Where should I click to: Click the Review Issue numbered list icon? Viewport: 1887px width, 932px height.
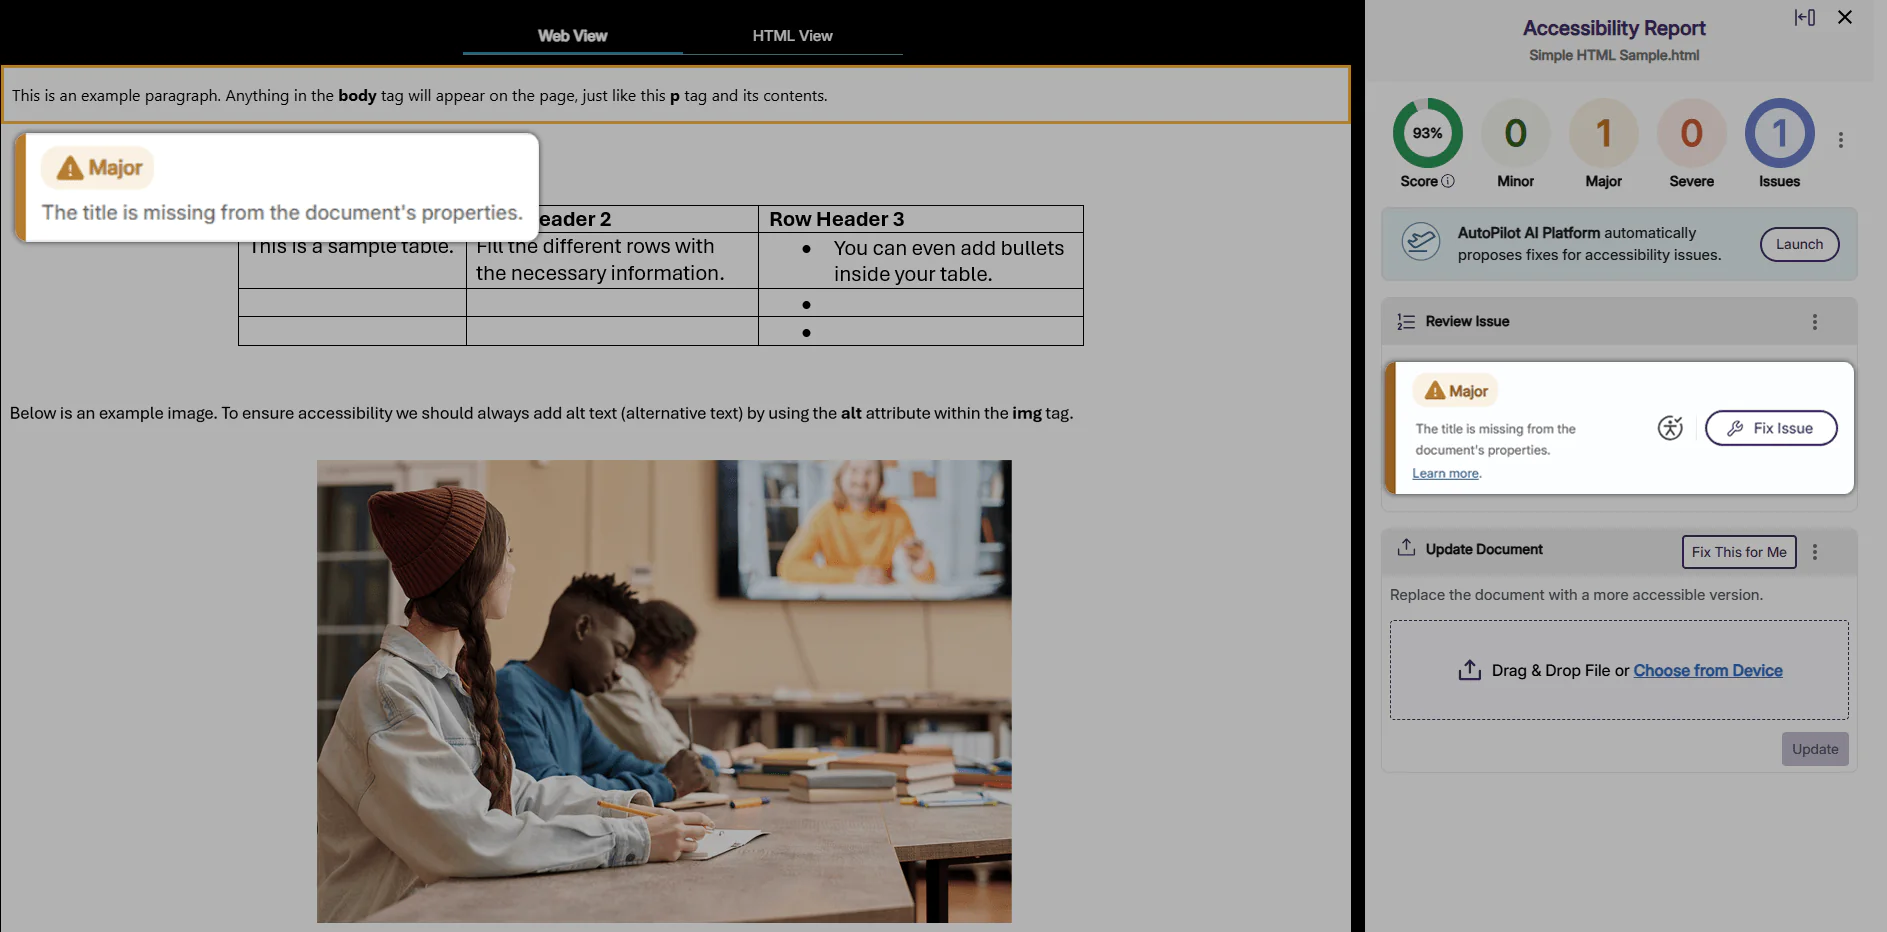point(1405,321)
